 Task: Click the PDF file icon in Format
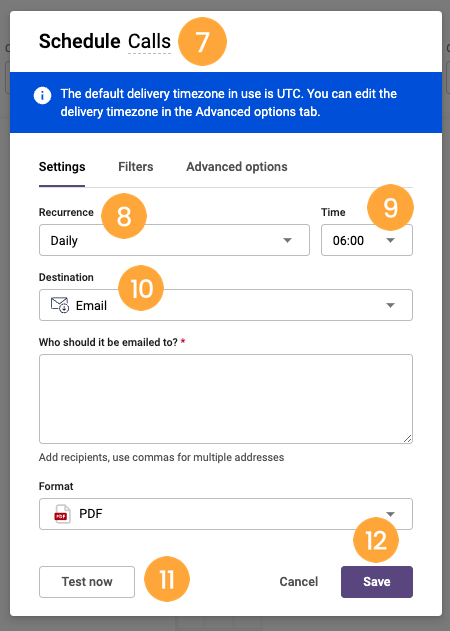coord(62,514)
